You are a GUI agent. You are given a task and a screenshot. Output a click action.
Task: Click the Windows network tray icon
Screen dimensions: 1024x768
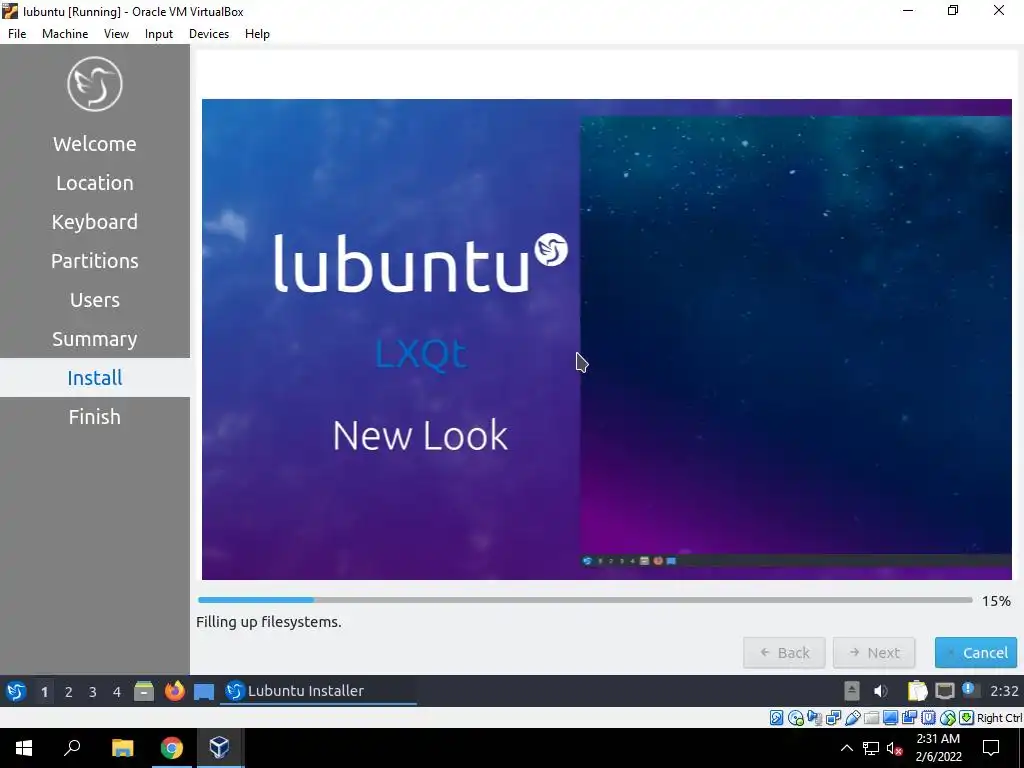[x=871, y=748]
